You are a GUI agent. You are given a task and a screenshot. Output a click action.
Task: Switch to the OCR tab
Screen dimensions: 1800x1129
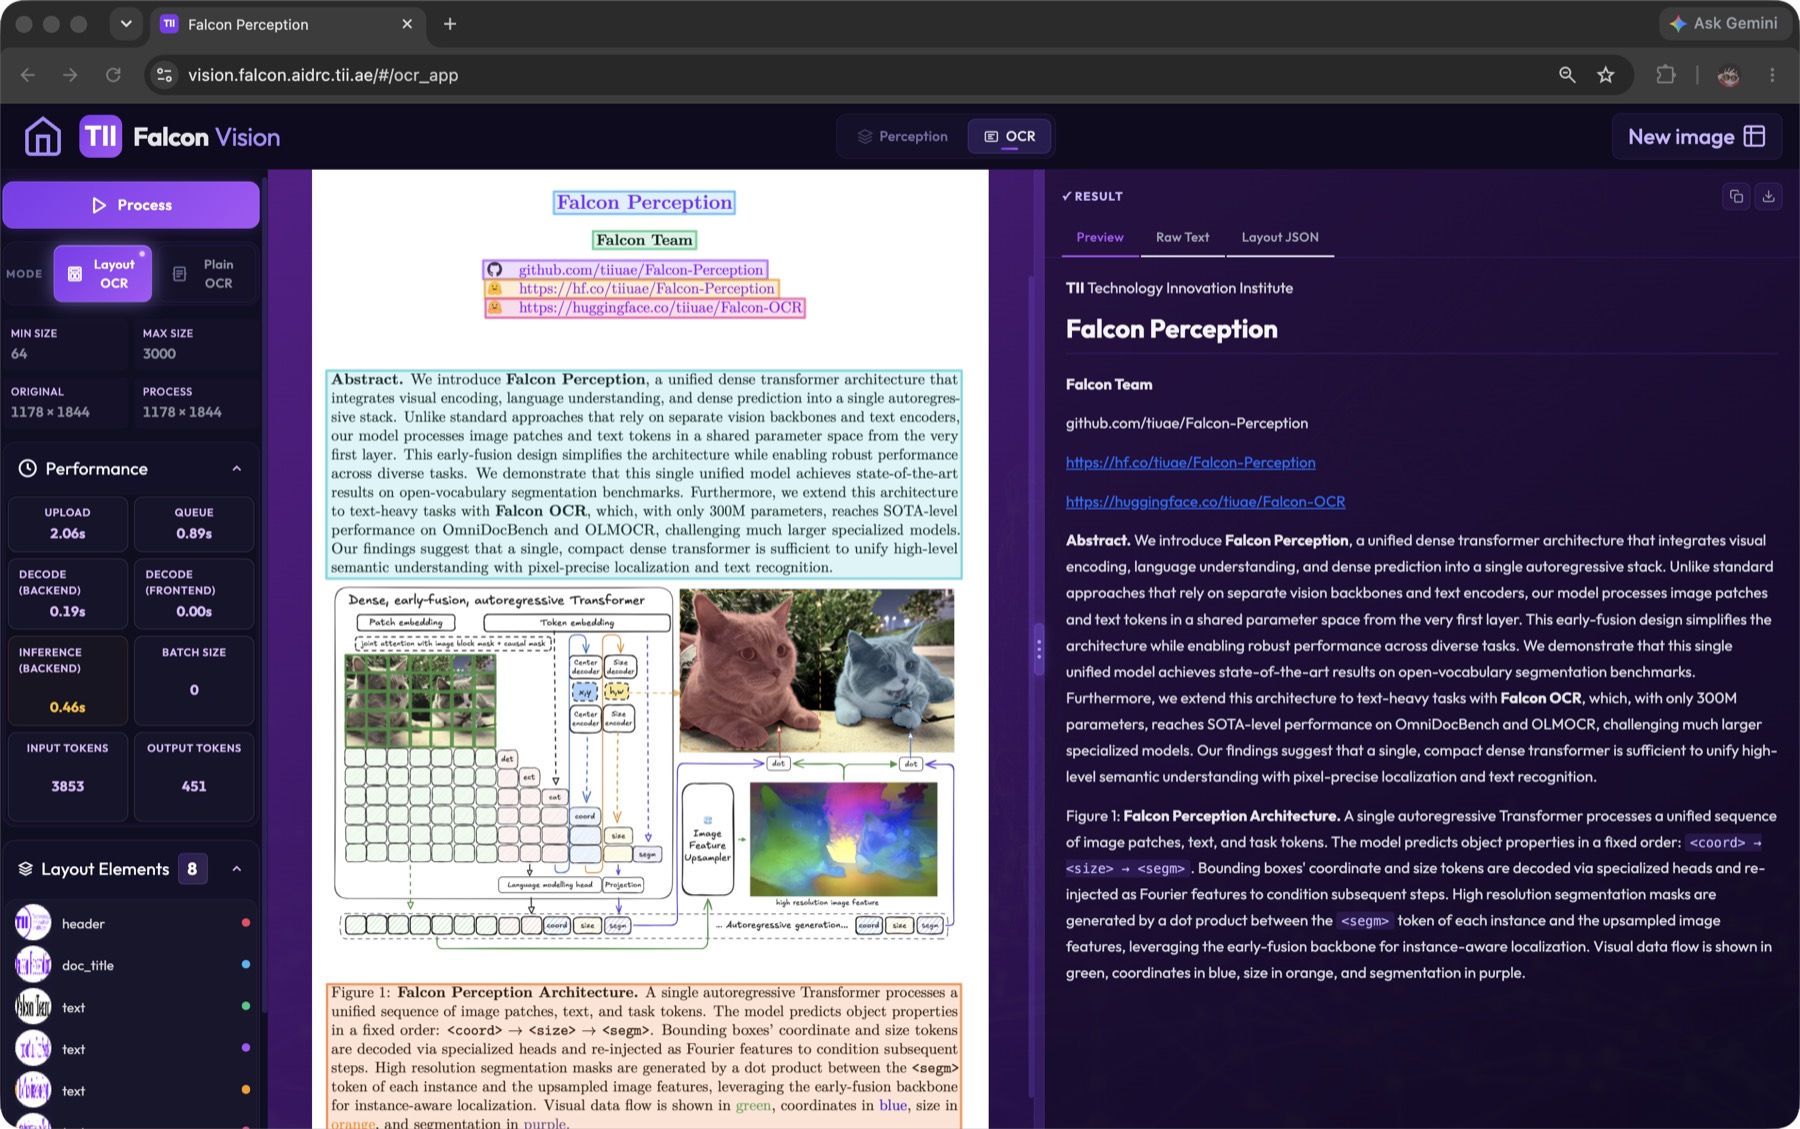click(x=1010, y=136)
